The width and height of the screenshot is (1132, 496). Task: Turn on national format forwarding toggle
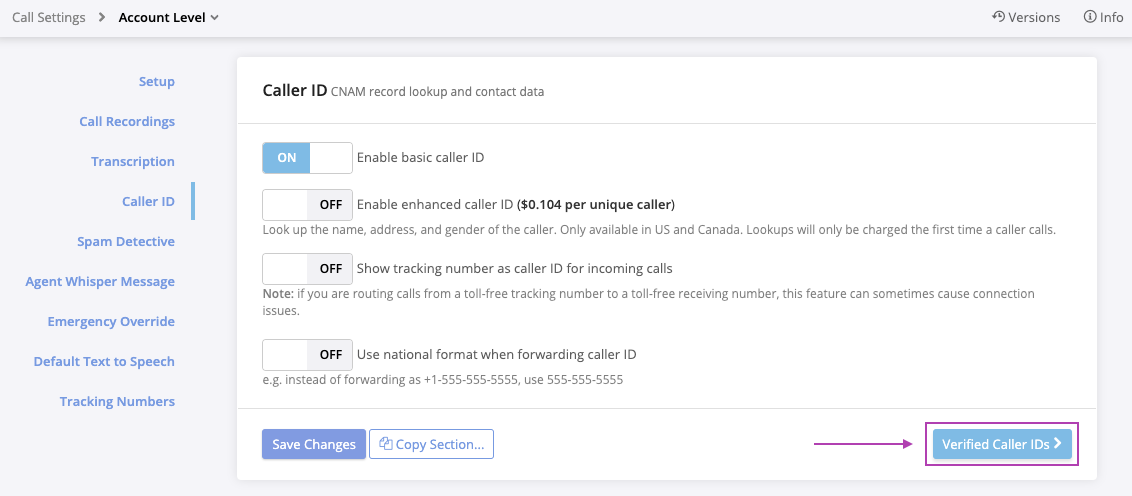307,355
